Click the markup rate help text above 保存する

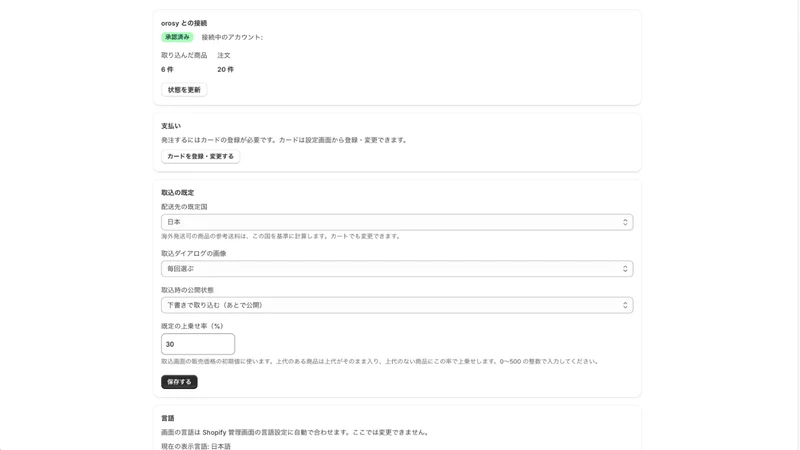coord(381,361)
